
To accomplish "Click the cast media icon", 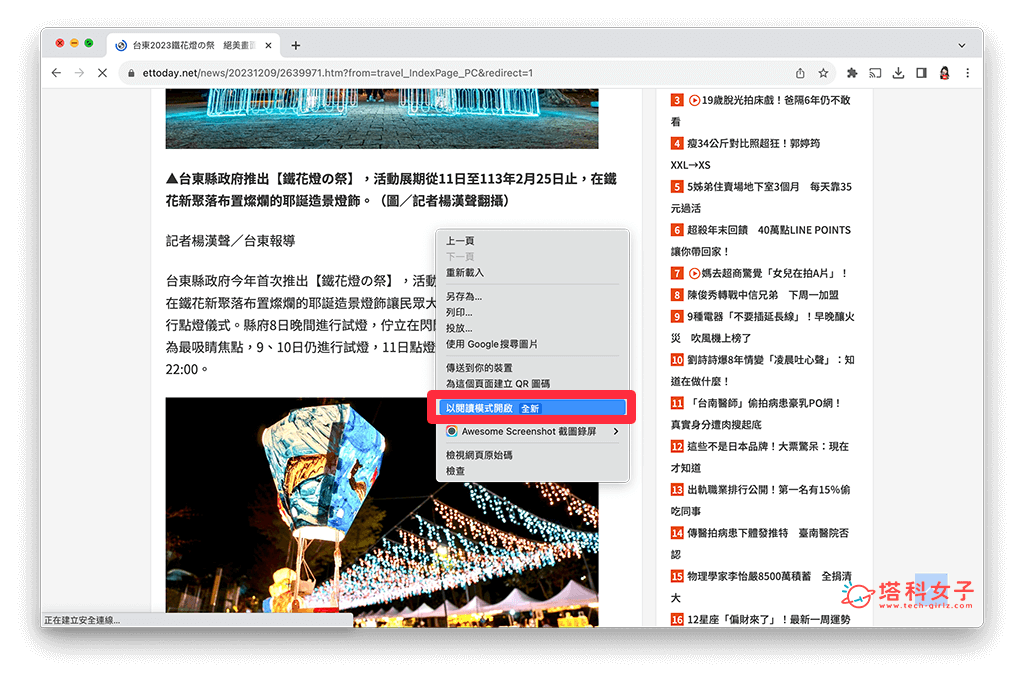I will [x=875, y=73].
